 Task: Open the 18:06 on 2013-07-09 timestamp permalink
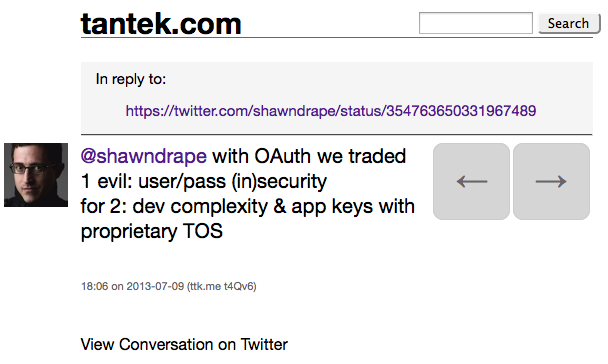pos(132,286)
